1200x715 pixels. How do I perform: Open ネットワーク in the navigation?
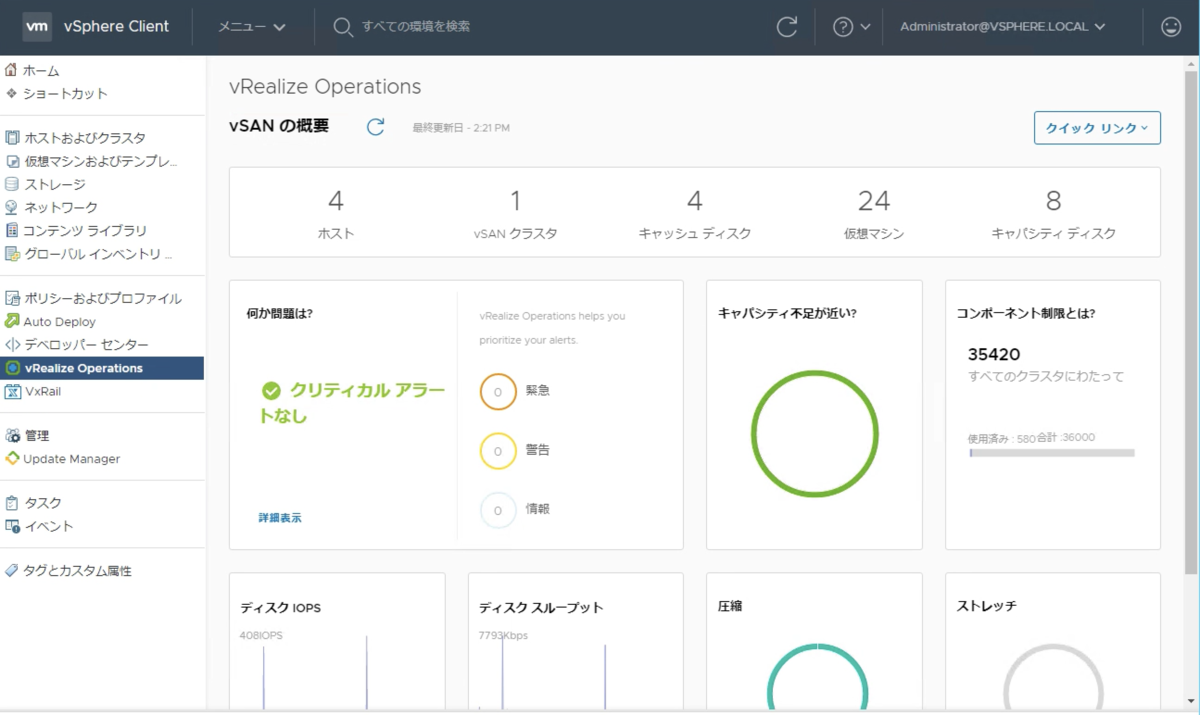[61, 207]
